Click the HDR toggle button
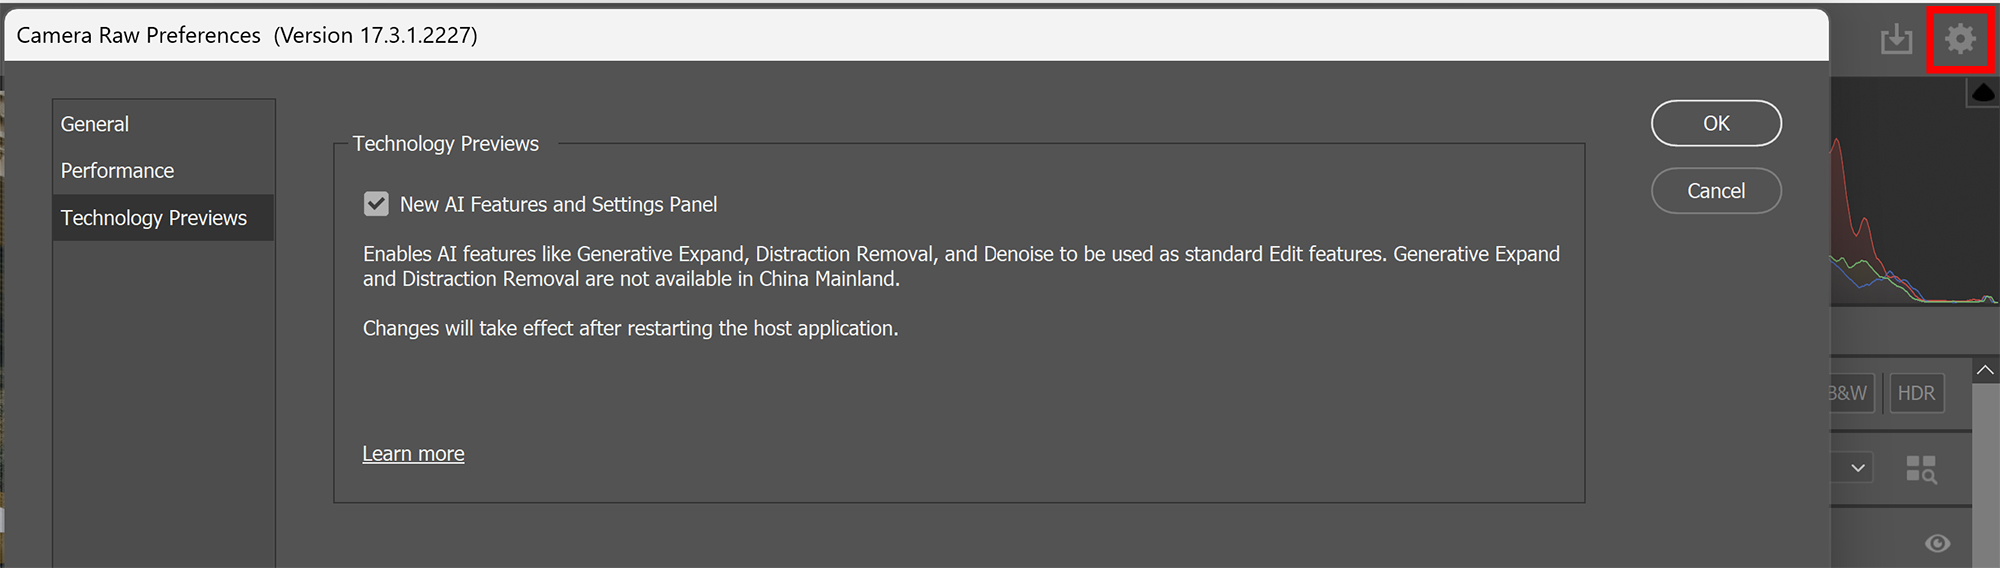Image resolution: width=2000 pixels, height=568 pixels. point(1915,393)
